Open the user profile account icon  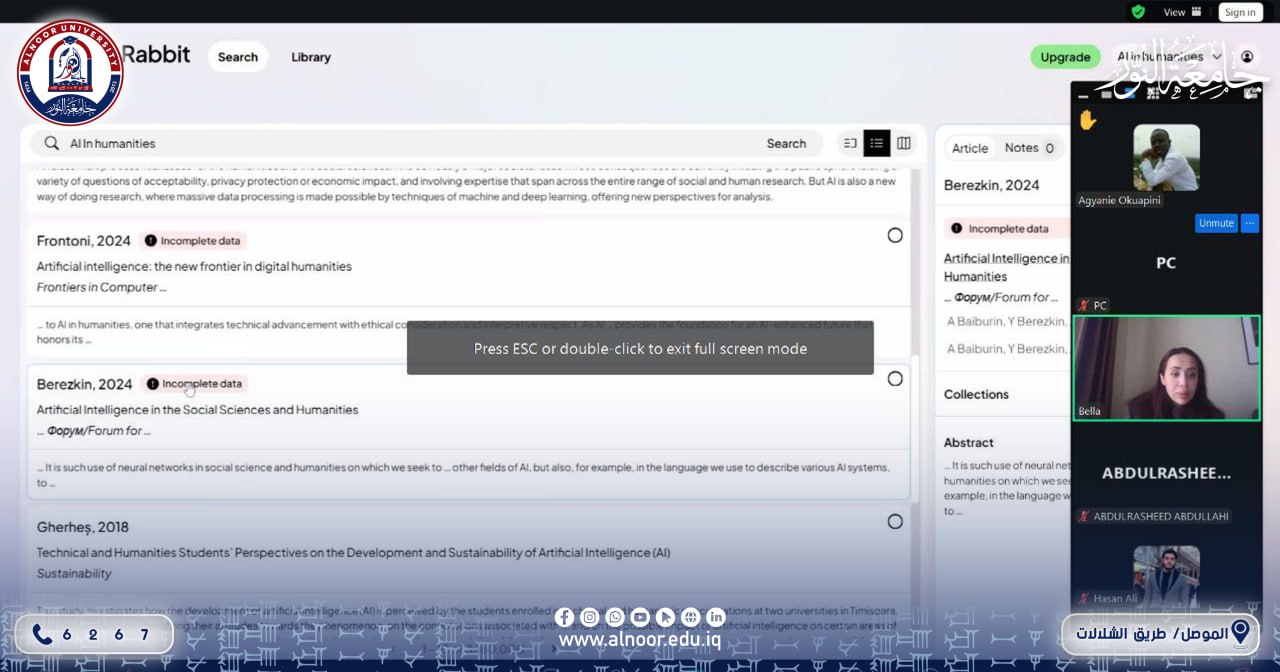[x=1247, y=57]
